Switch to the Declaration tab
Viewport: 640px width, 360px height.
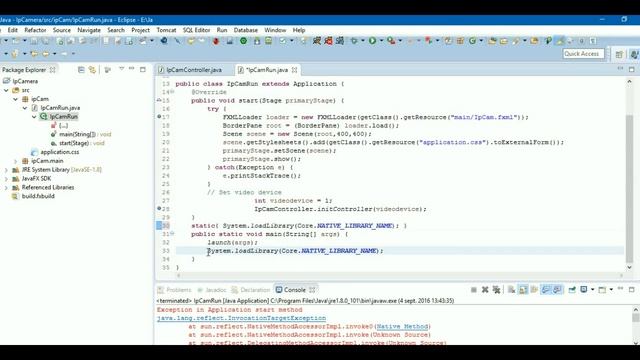click(251, 290)
